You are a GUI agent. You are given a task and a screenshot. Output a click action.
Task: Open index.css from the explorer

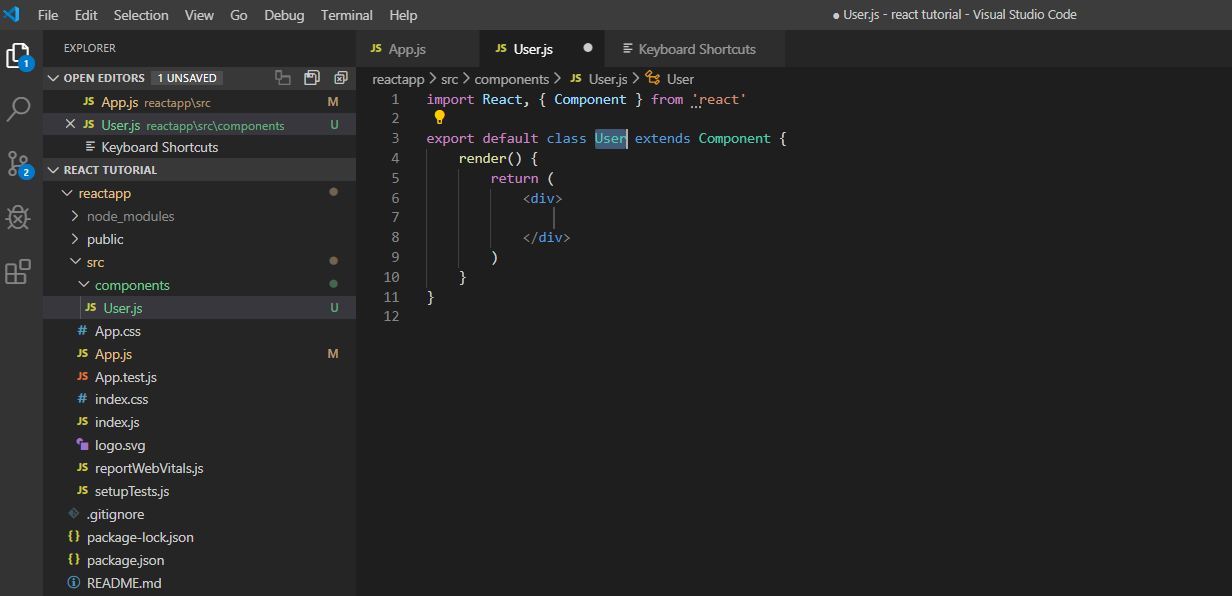(121, 399)
